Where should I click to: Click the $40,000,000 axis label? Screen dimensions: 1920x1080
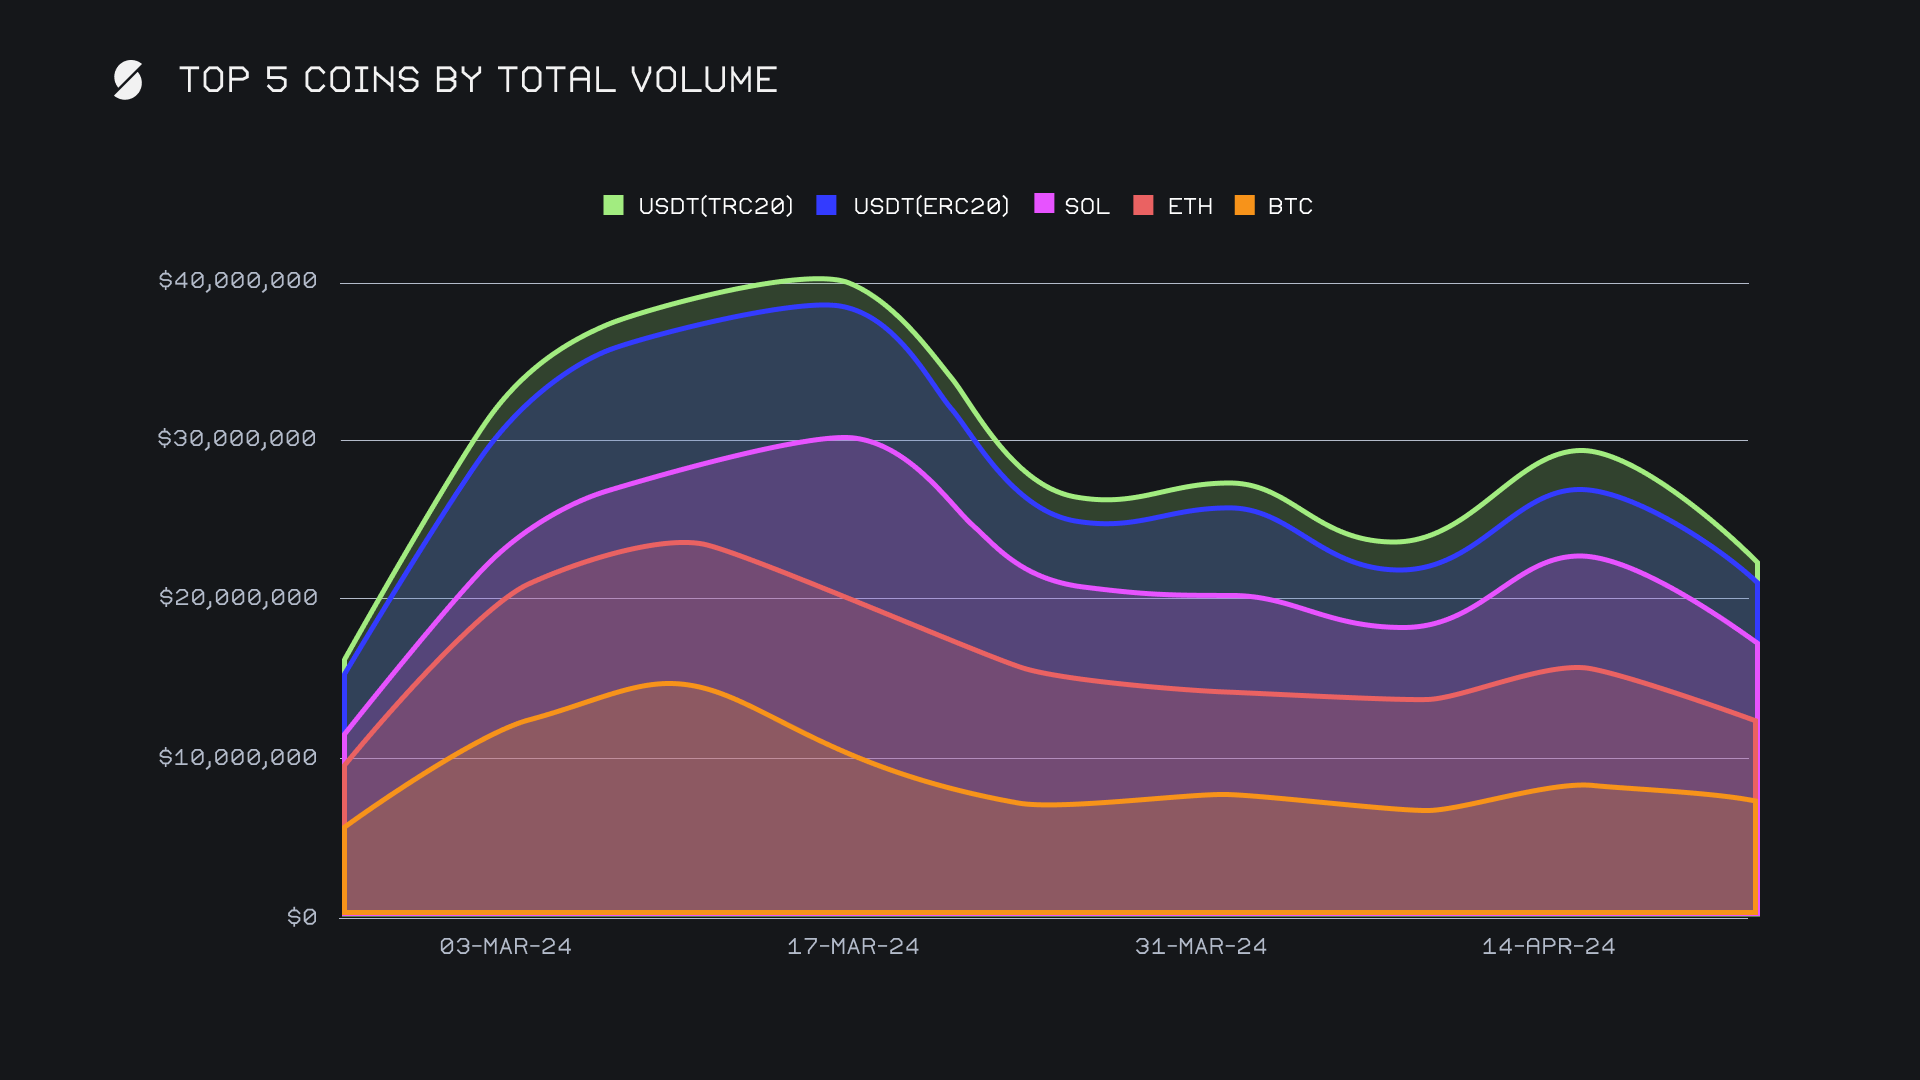point(238,280)
